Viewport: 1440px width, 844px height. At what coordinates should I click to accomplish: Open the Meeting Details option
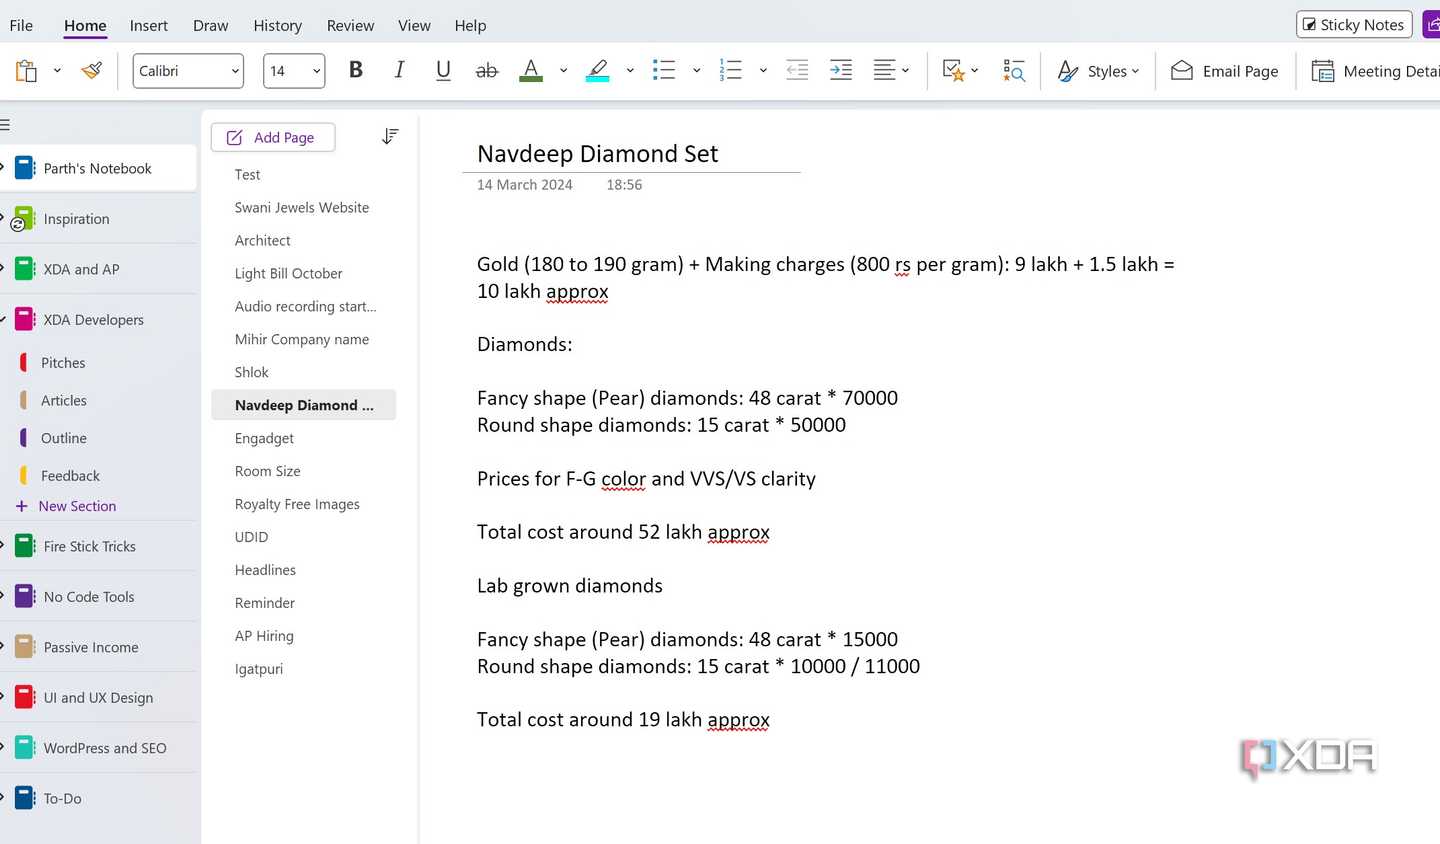pos(1376,71)
